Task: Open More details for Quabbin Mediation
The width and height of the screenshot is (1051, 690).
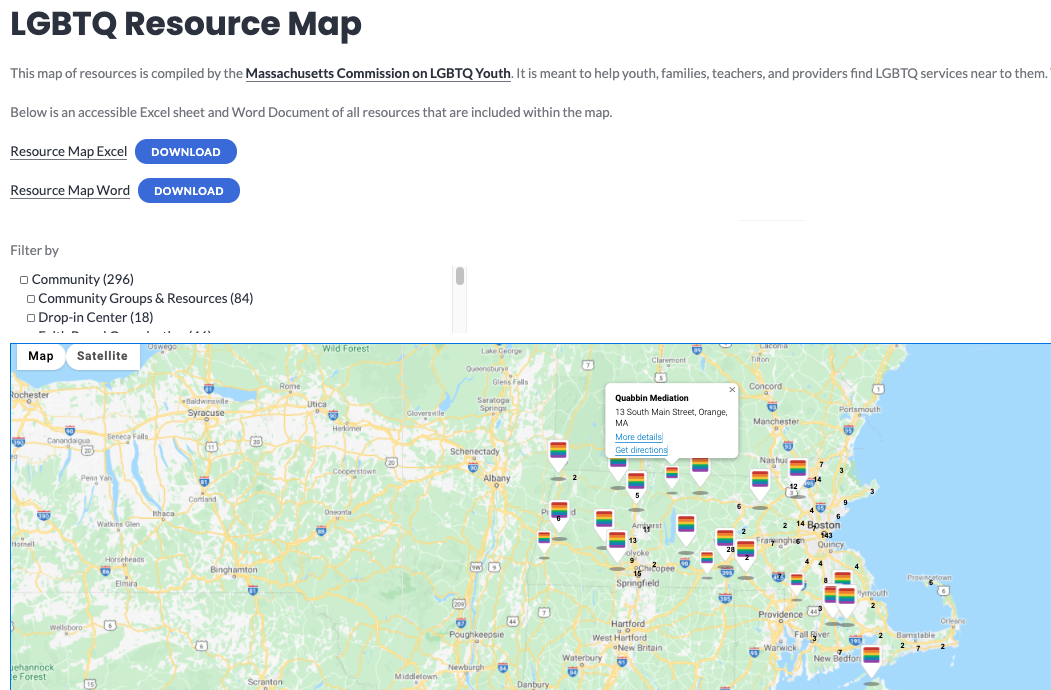Action: tap(638, 437)
